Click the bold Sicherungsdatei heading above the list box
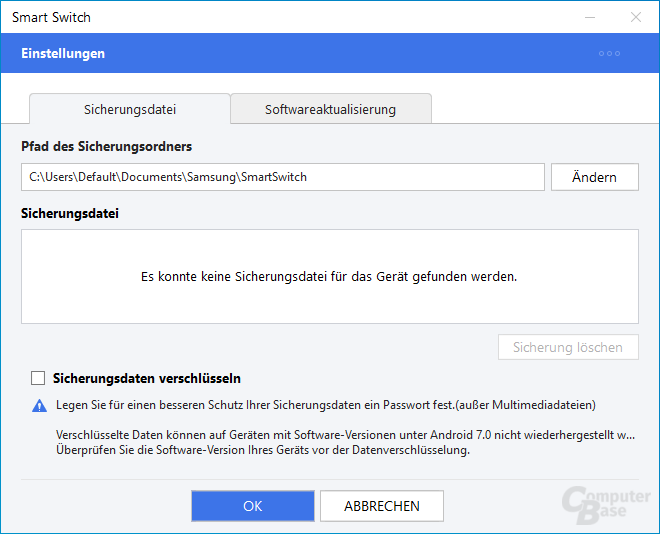 click(70, 213)
